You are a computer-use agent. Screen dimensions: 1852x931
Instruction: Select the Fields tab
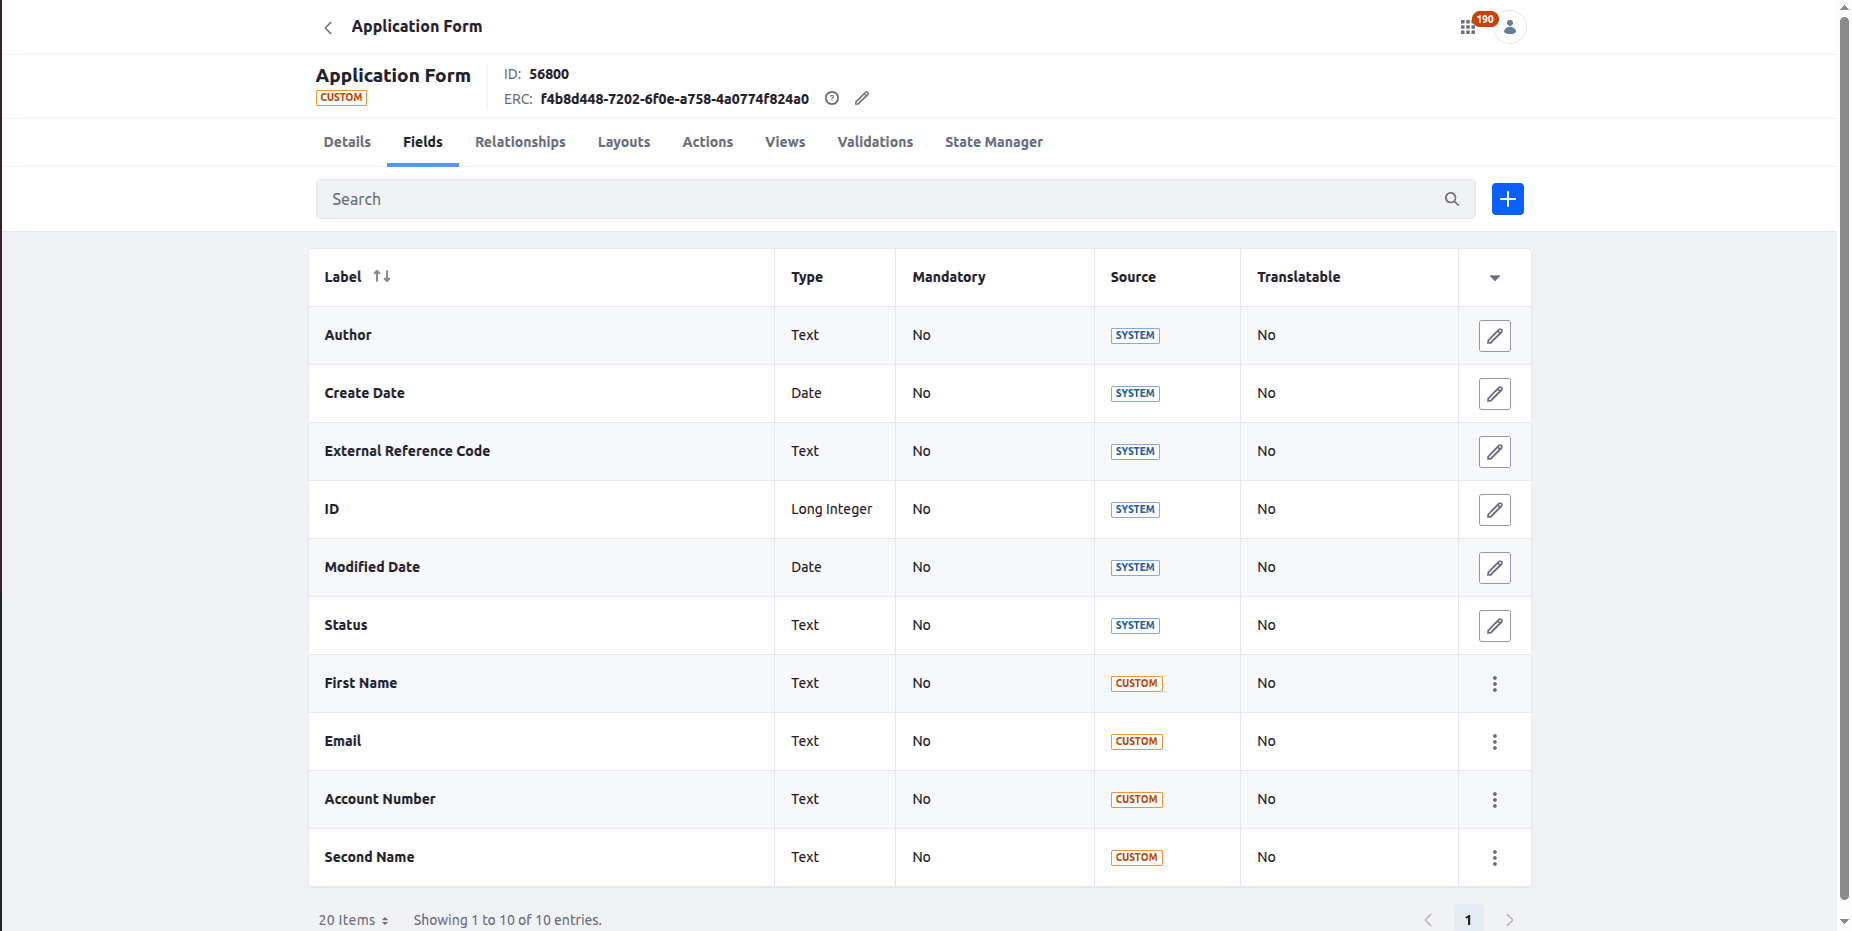[423, 142]
